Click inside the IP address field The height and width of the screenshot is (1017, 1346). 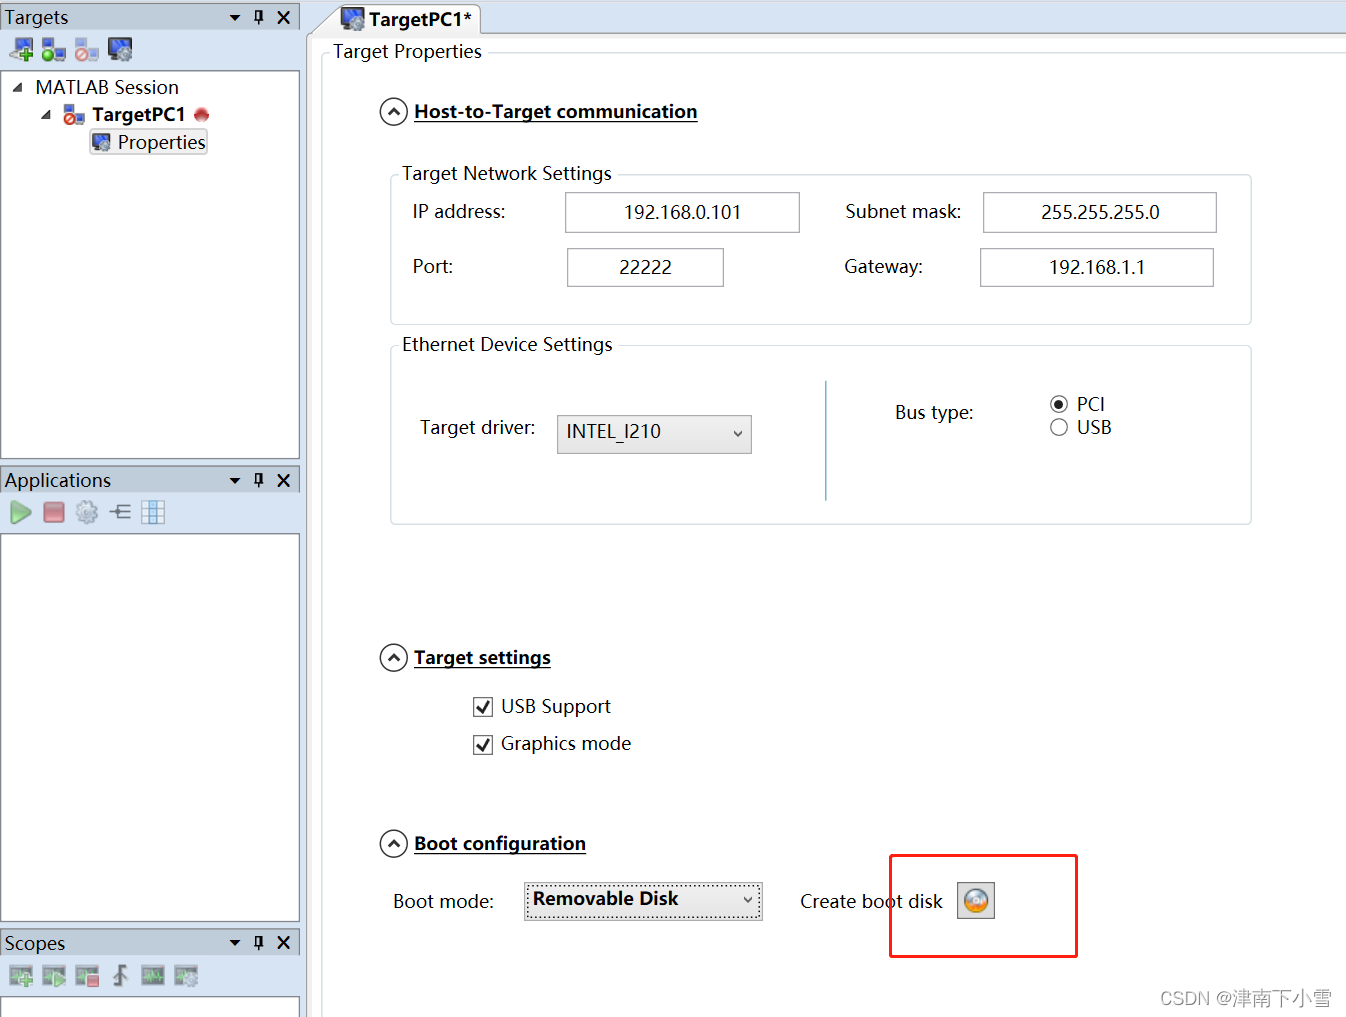[x=681, y=212]
